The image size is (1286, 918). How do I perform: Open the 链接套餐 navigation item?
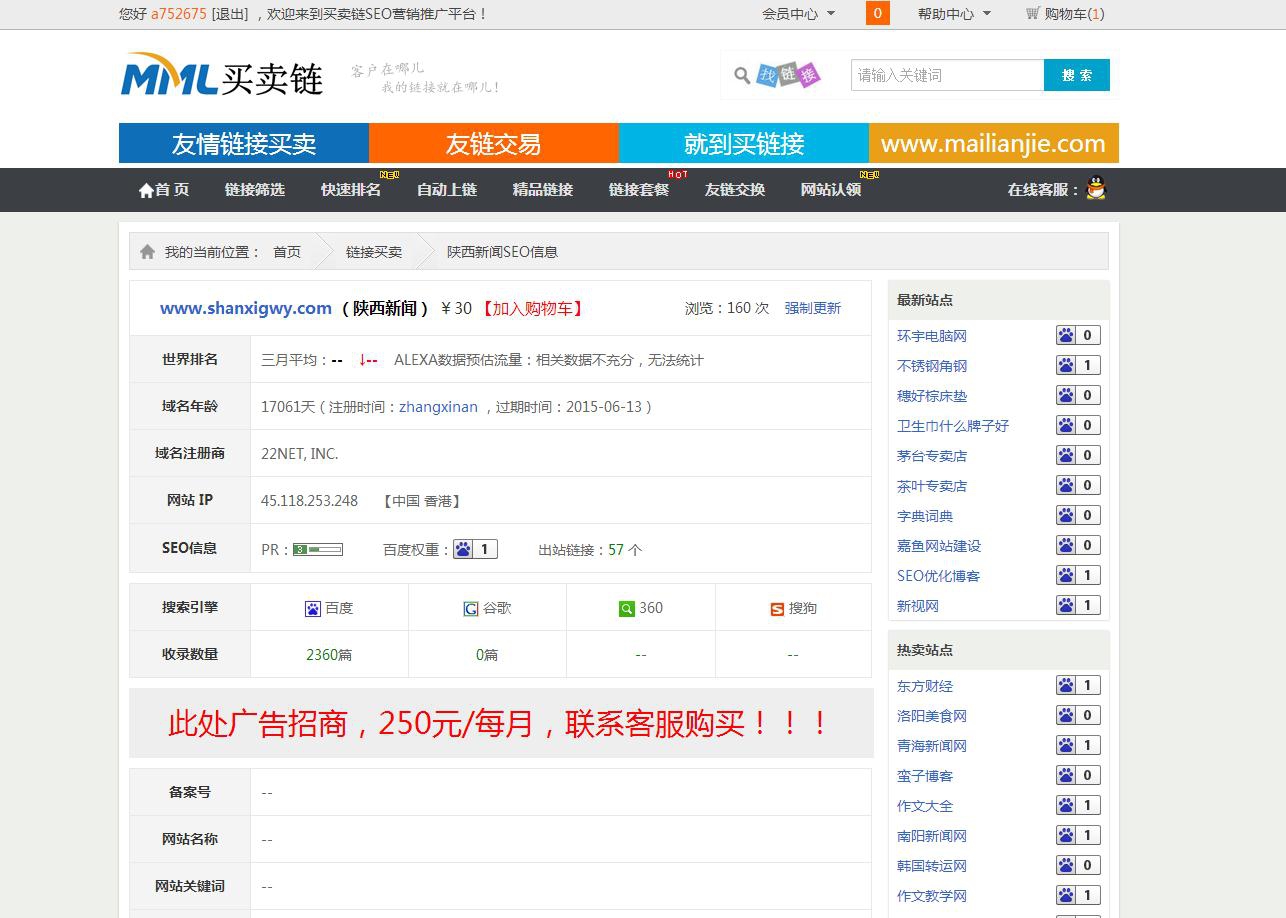(x=639, y=189)
